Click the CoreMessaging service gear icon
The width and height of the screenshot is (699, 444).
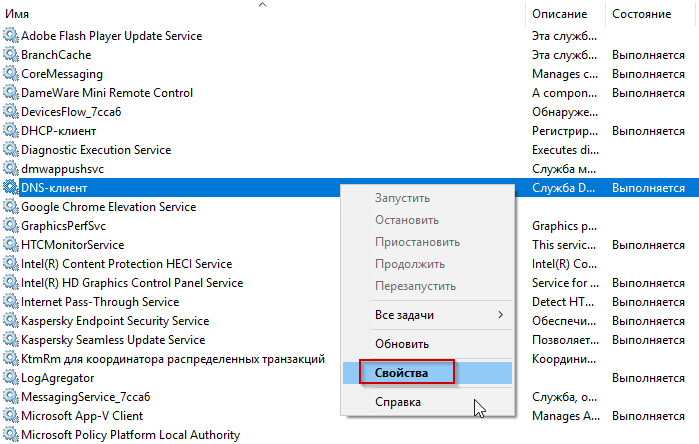(x=11, y=74)
